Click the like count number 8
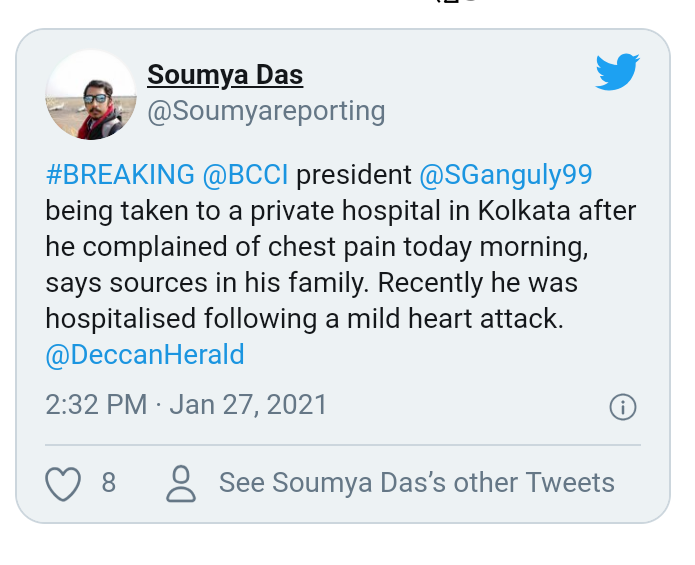 coord(109,483)
